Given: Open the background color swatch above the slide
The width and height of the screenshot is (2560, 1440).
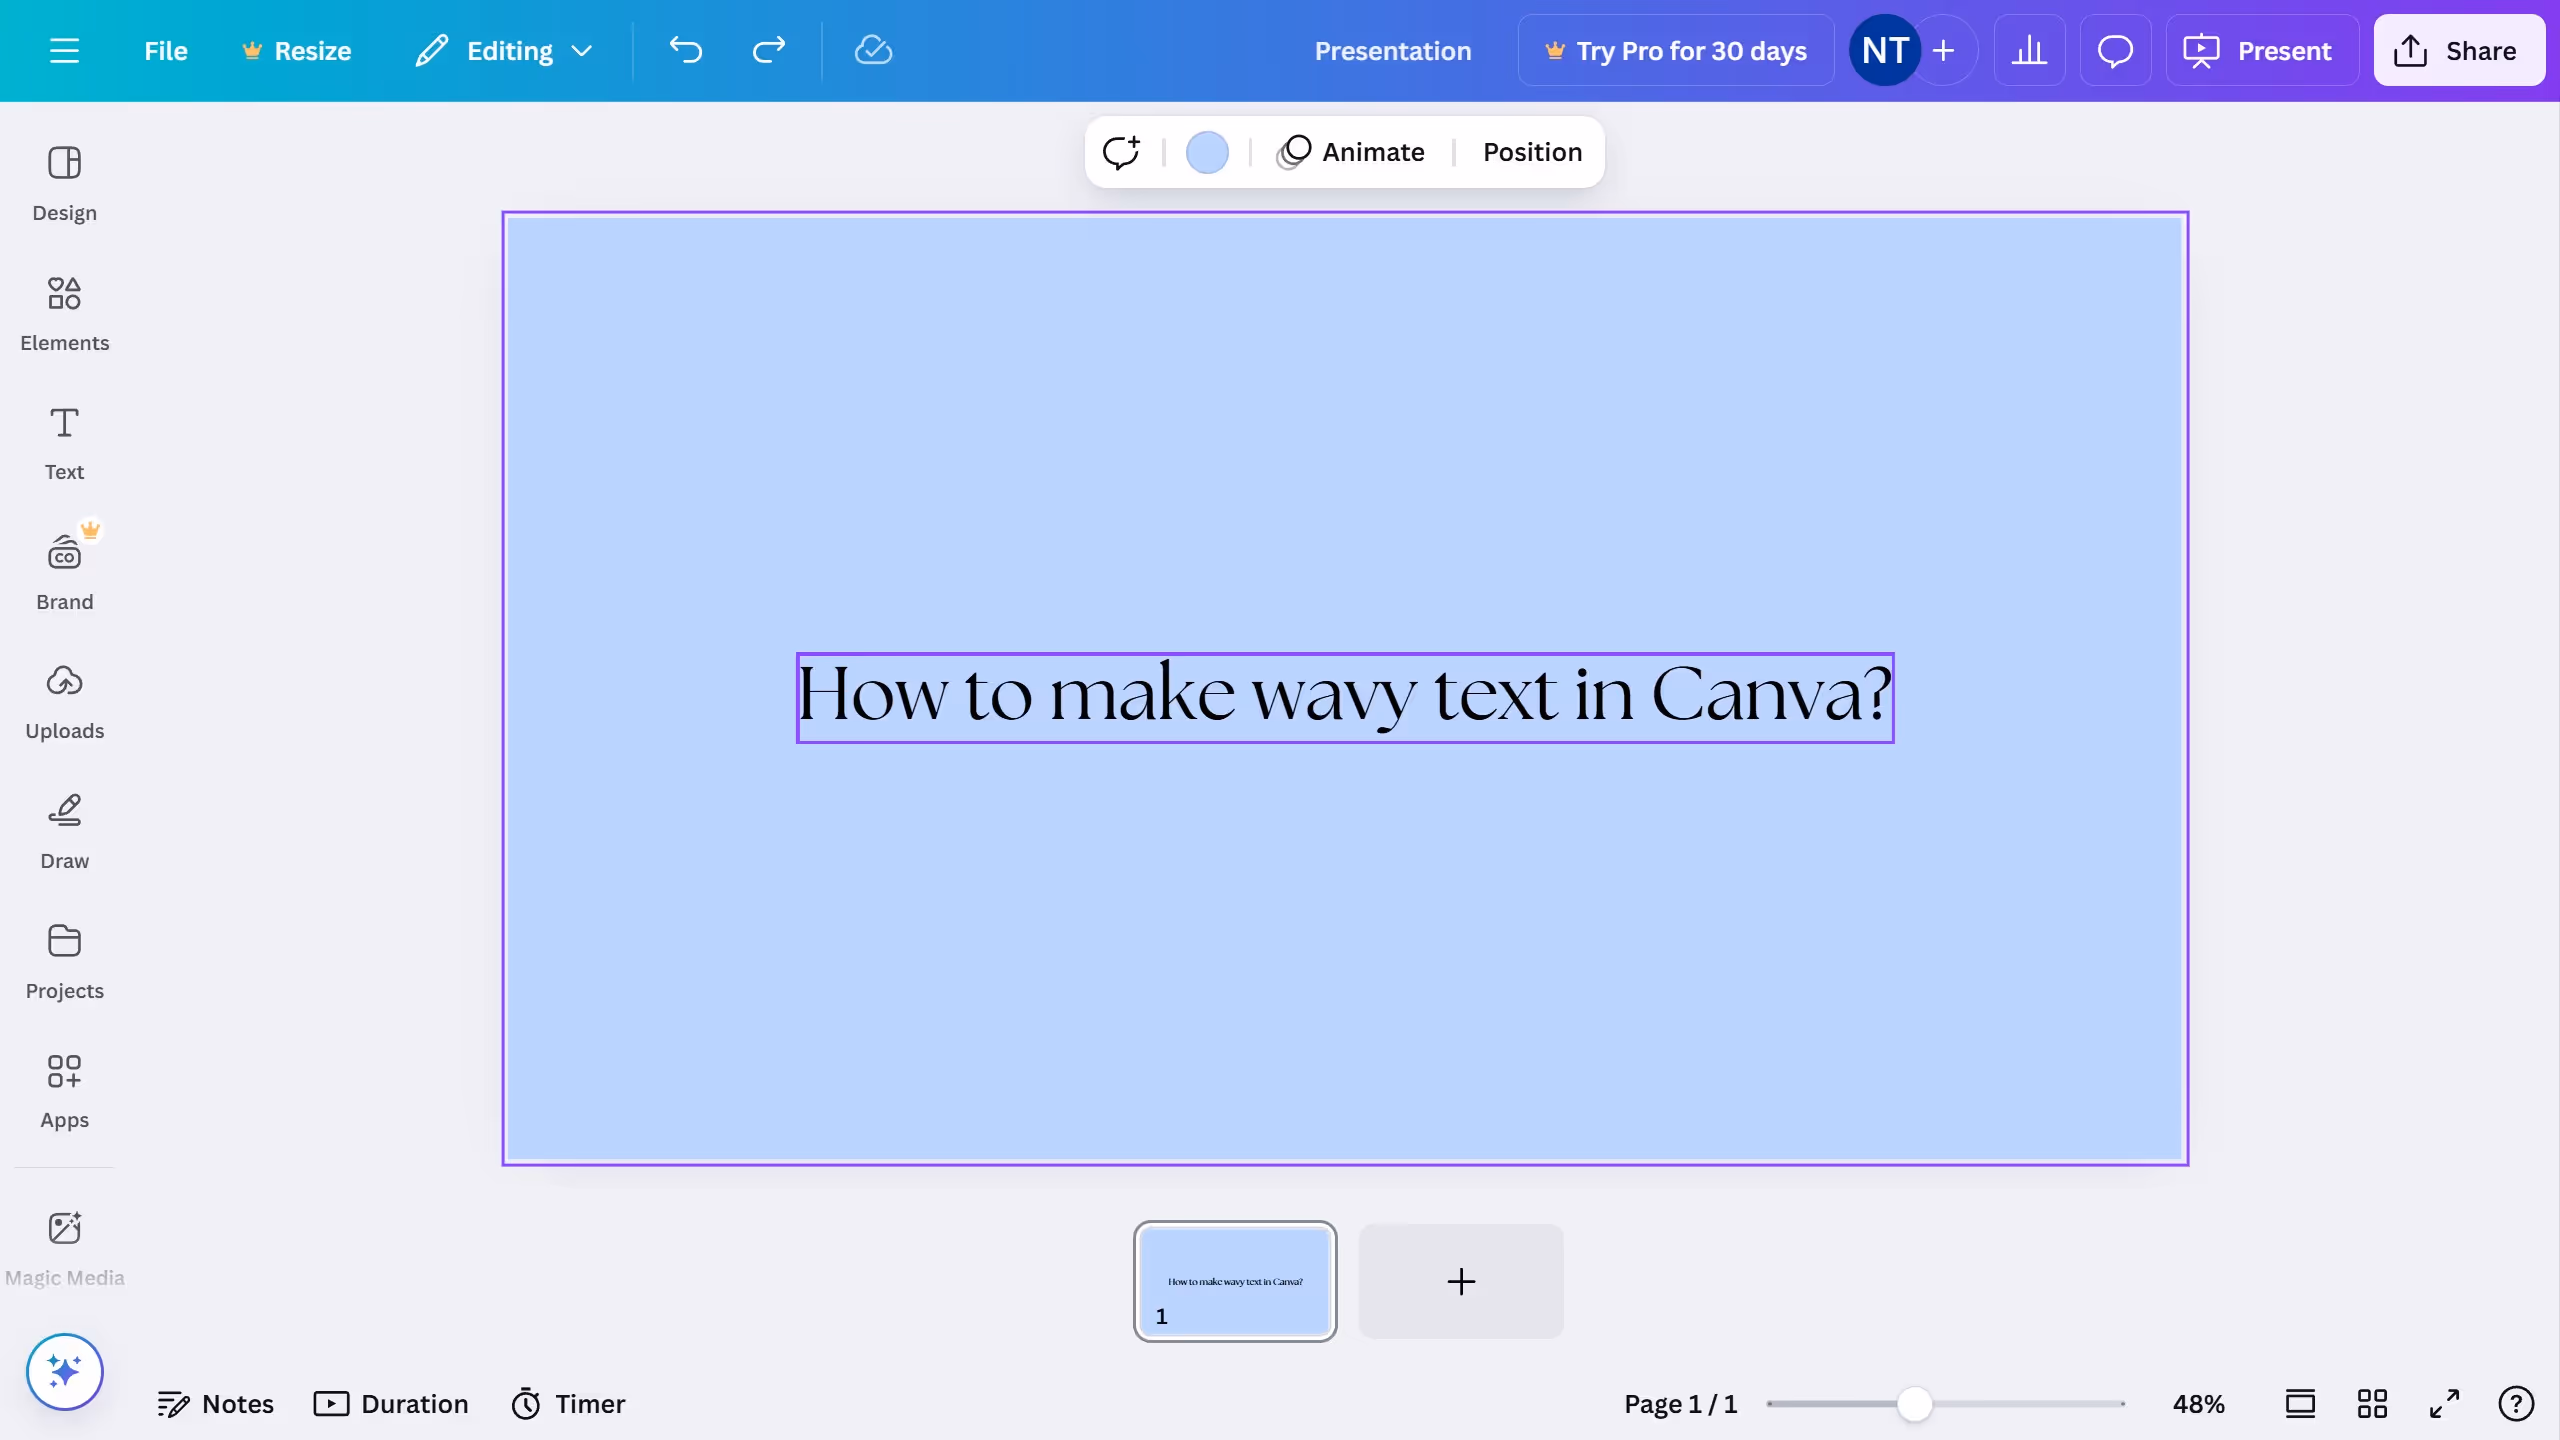Looking at the screenshot, I should 1207,152.
